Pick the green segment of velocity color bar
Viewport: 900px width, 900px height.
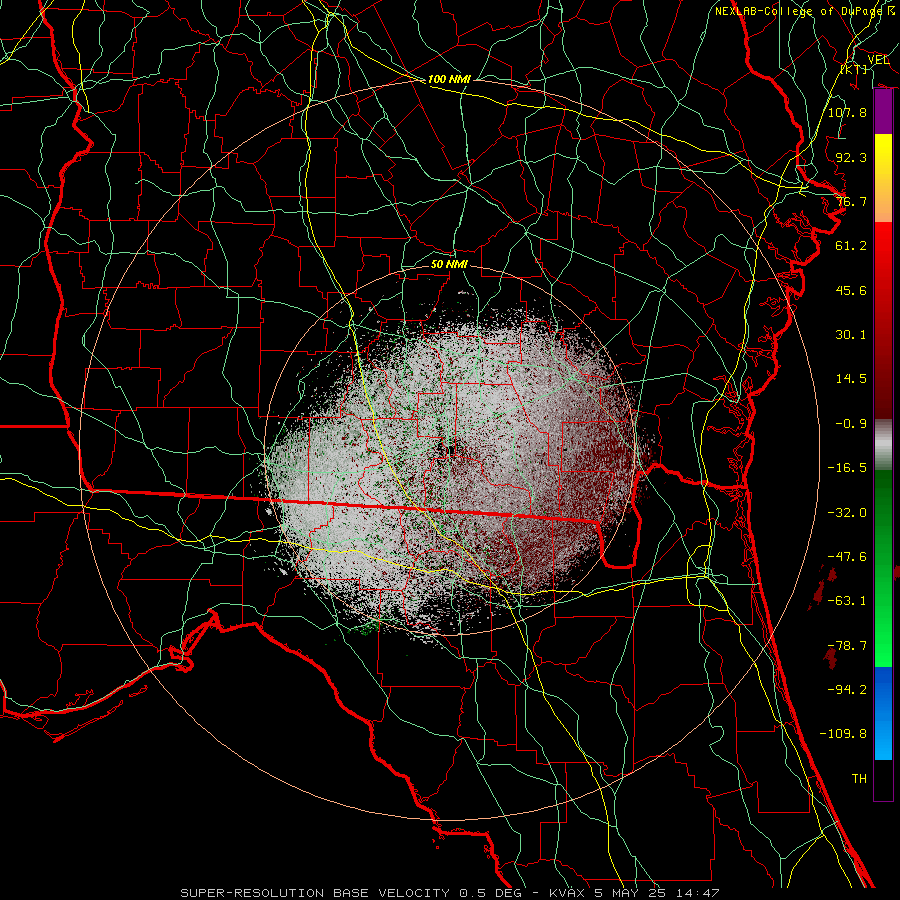[x=883, y=568]
